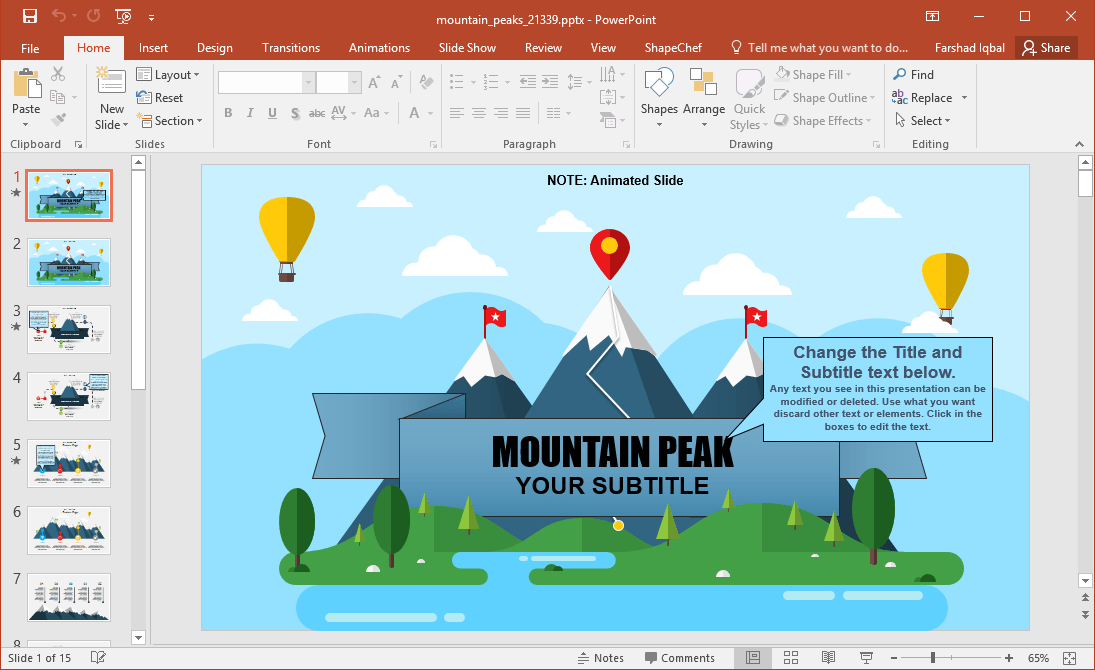Select slide 3 thumbnail

pos(69,329)
